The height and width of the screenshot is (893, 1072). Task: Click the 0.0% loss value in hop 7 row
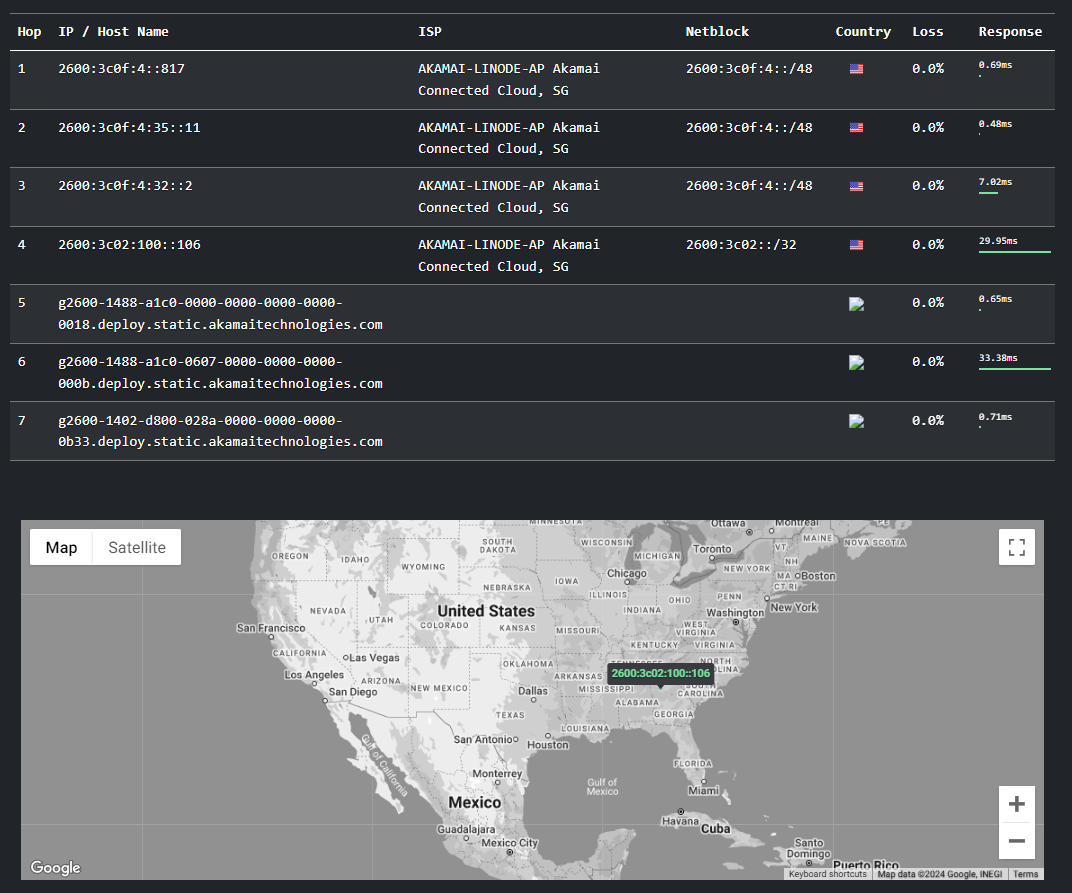point(928,421)
